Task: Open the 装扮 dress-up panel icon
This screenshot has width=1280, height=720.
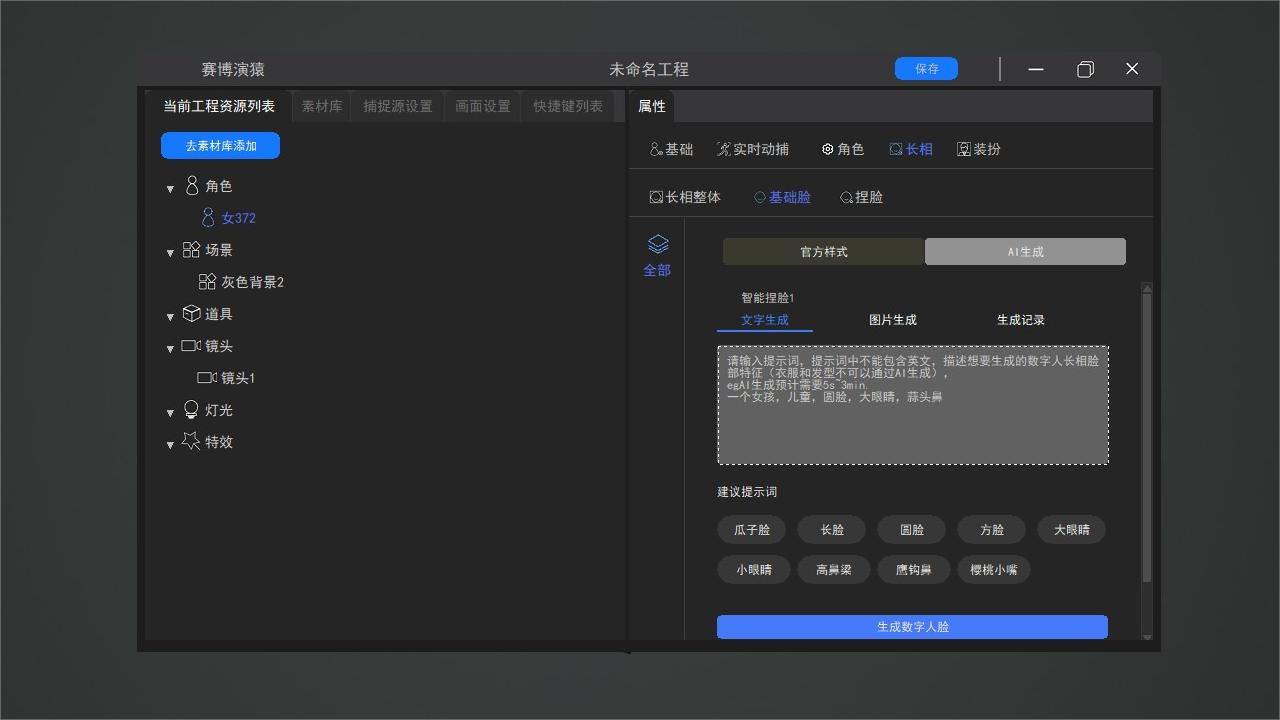Action: [978, 148]
